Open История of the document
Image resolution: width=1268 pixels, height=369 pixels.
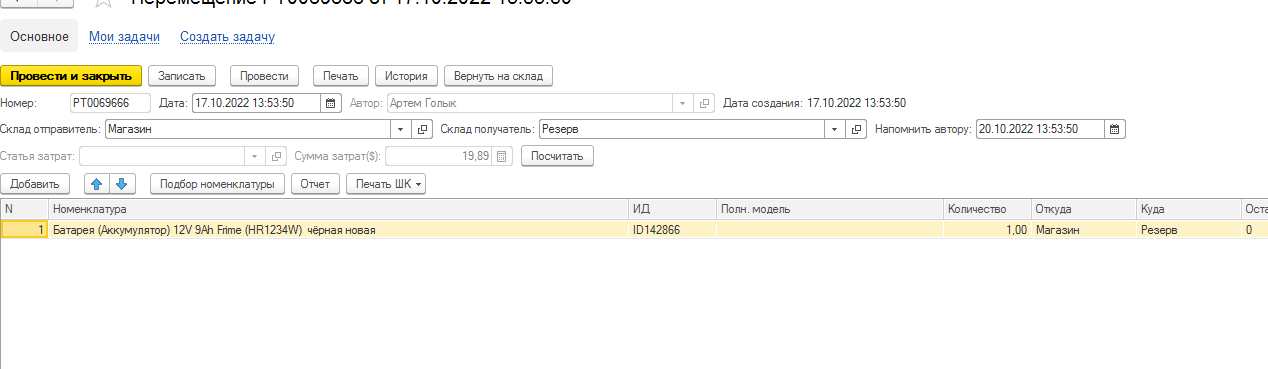[407, 76]
